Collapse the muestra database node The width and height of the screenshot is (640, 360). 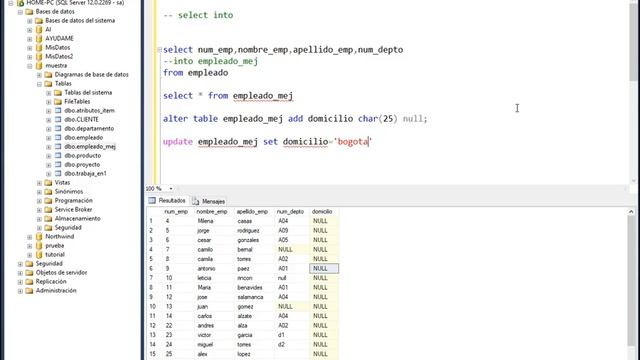point(30,66)
